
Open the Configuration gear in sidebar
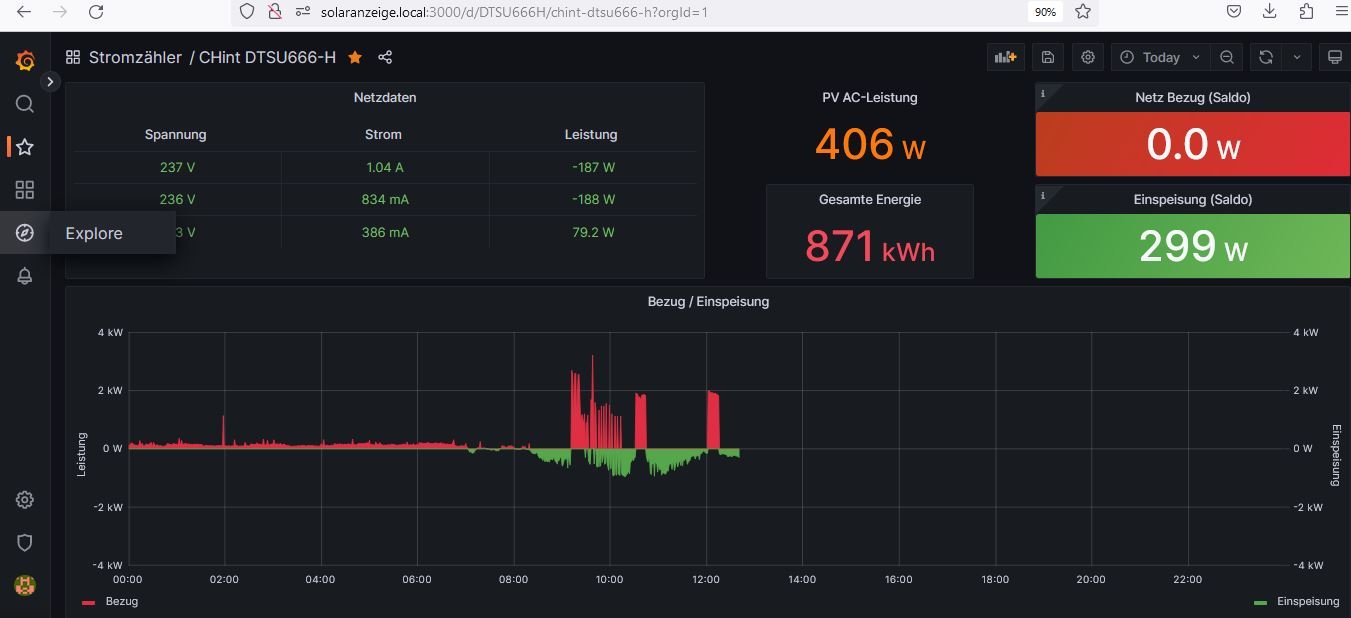[25, 500]
